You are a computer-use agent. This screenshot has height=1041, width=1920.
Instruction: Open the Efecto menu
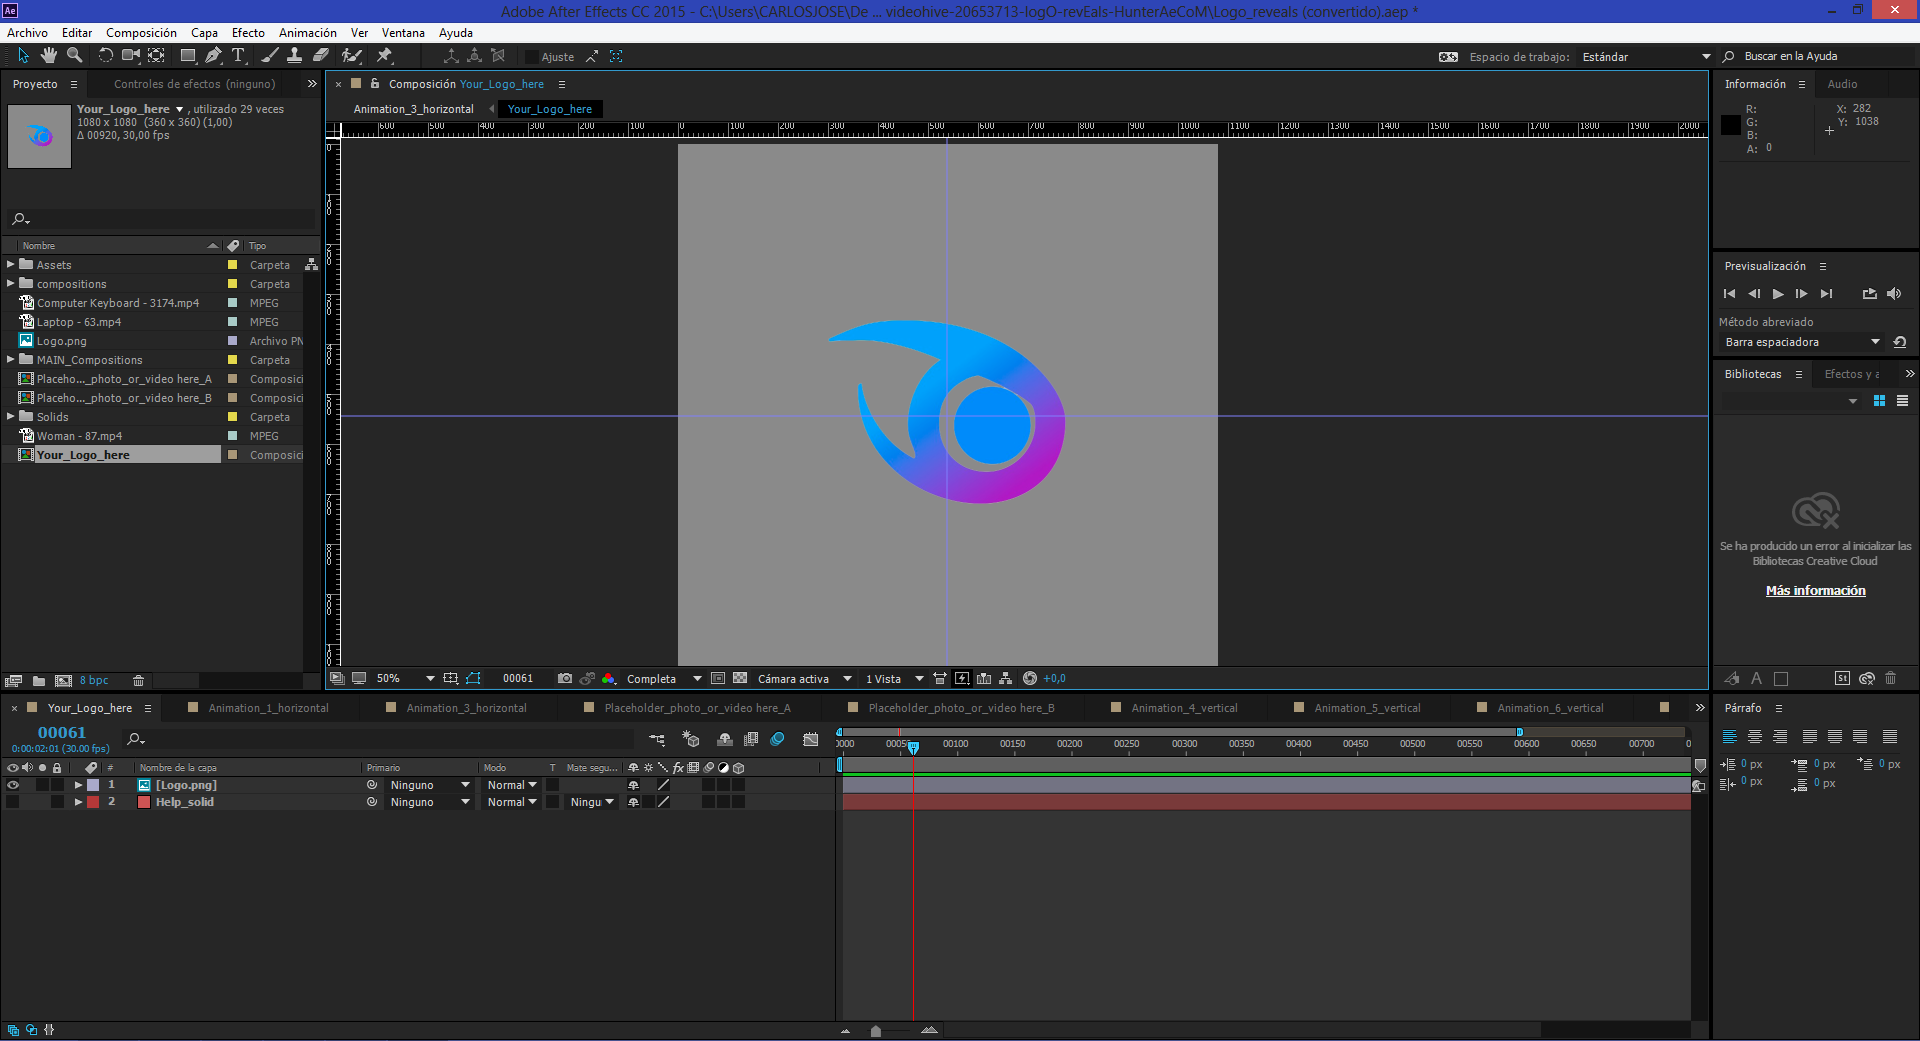[248, 33]
